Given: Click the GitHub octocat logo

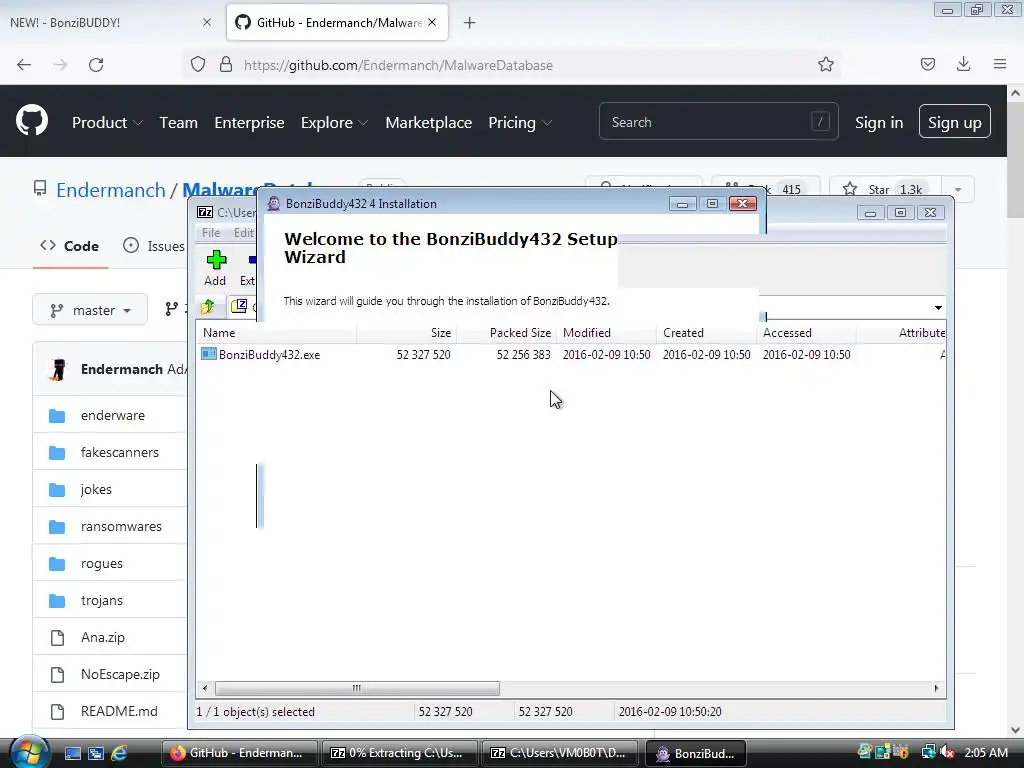Looking at the screenshot, I should 32,121.
